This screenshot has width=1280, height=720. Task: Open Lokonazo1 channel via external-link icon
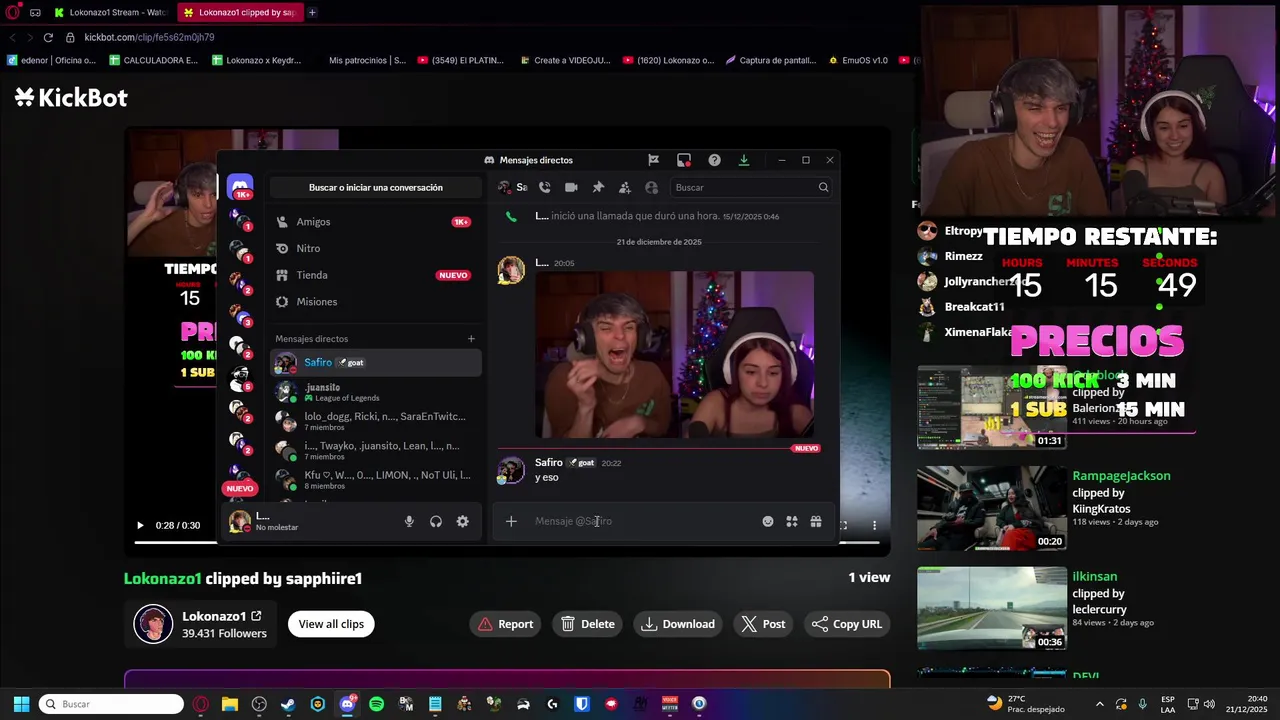click(x=256, y=616)
